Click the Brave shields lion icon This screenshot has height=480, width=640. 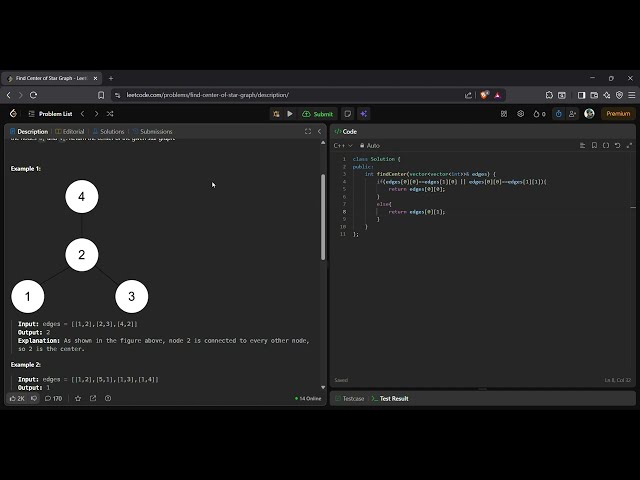tap(484, 95)
